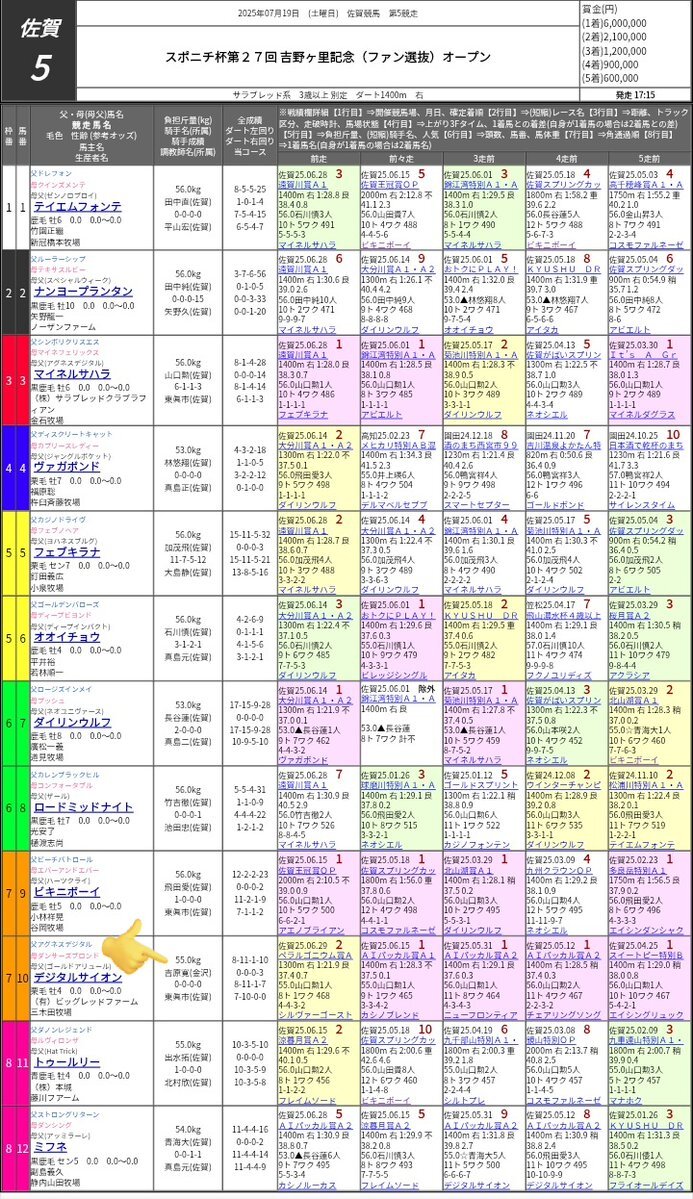Click winner カジノフォンテン link
693x1199 pixels.
tap(477, 844)
